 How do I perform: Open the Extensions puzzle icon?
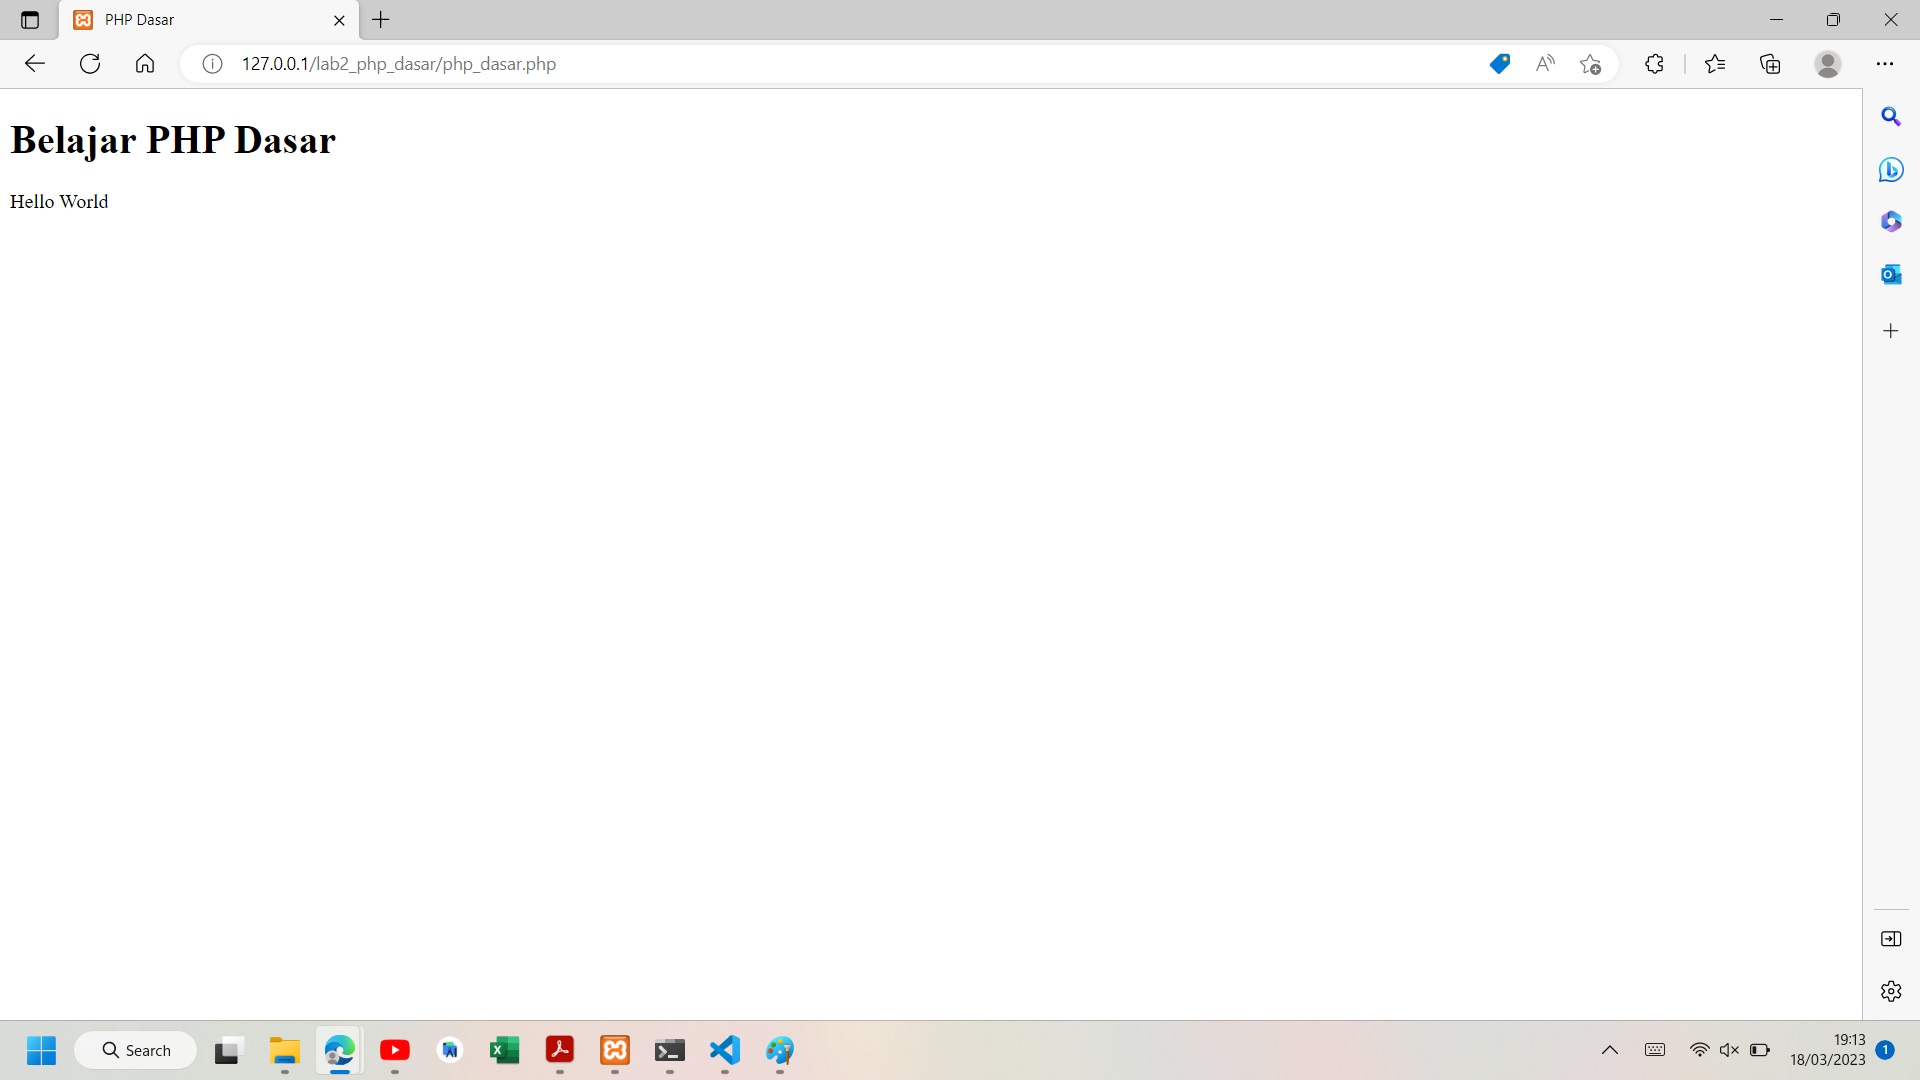1654,64
